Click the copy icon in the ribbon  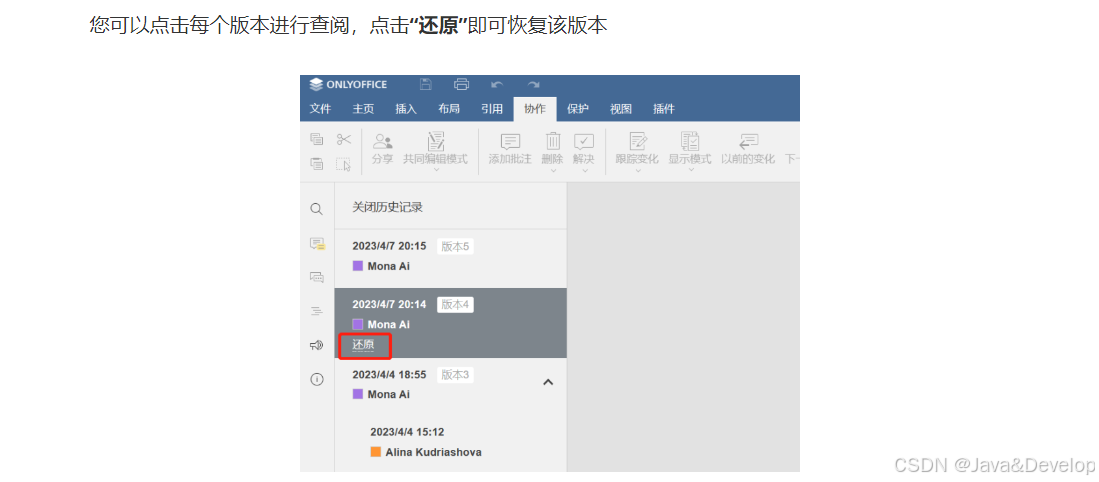(317, 139)
